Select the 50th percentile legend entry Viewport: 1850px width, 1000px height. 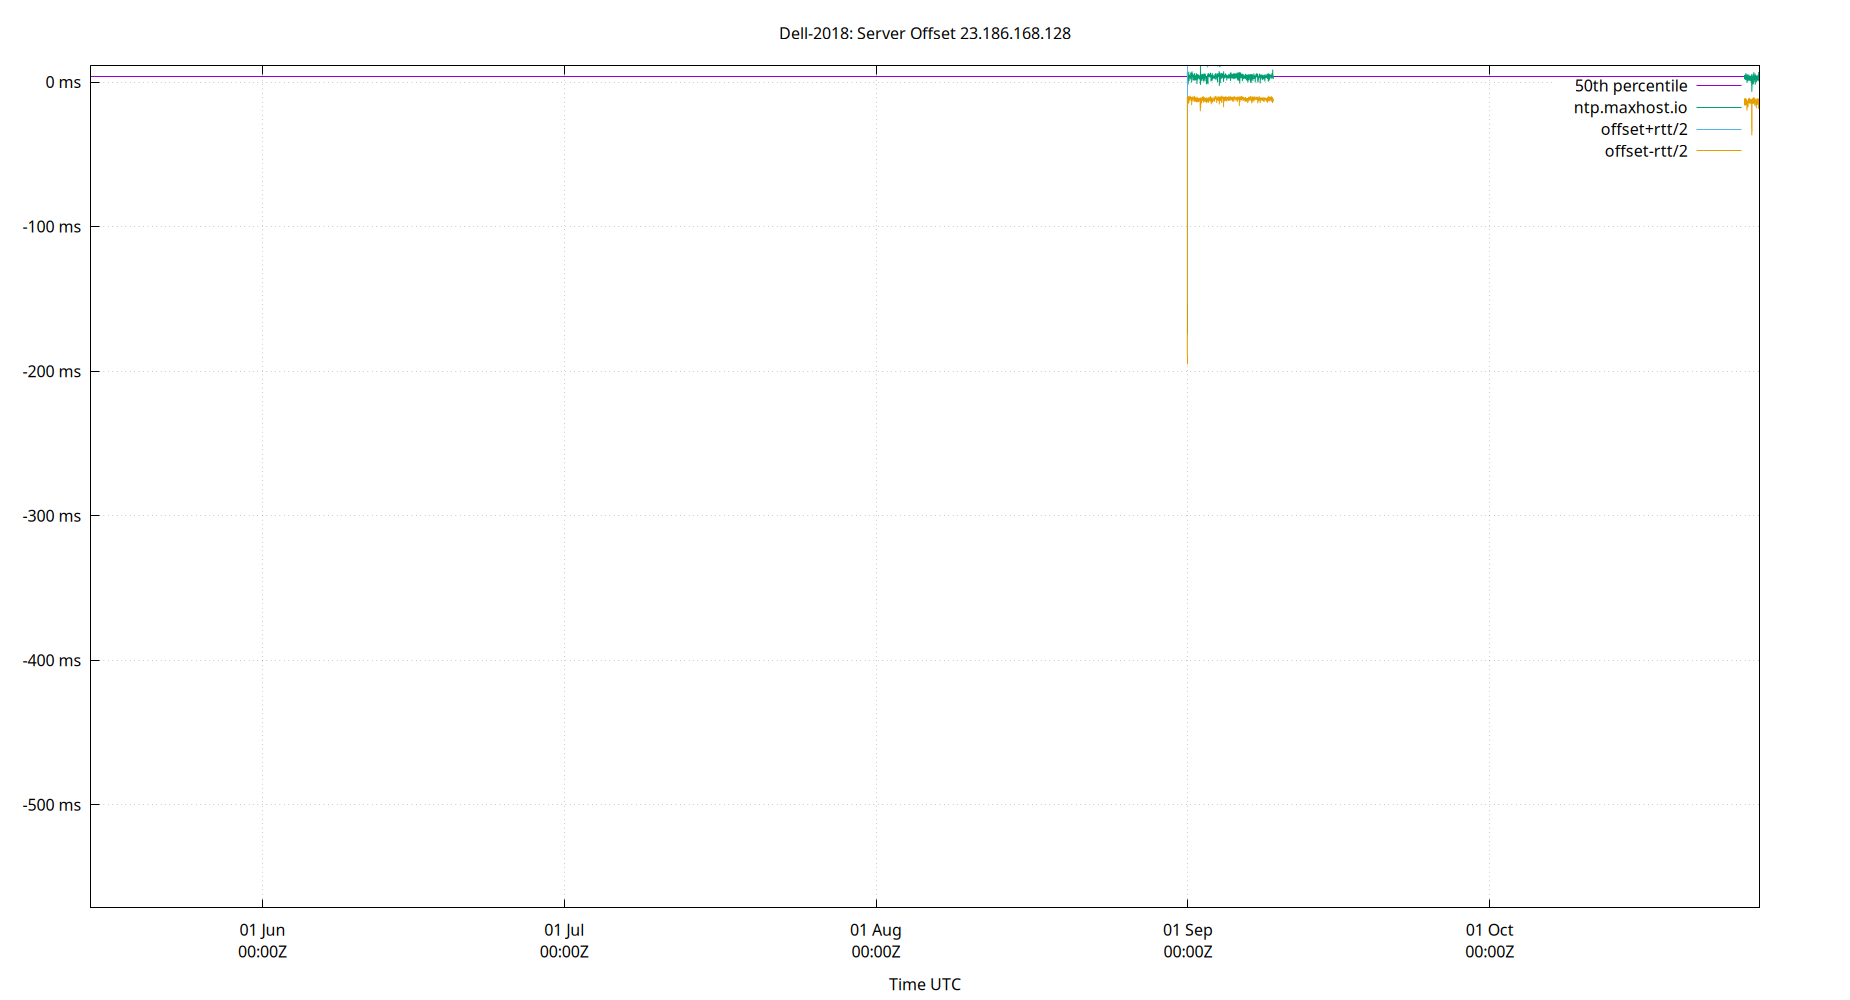(1631, 85)
